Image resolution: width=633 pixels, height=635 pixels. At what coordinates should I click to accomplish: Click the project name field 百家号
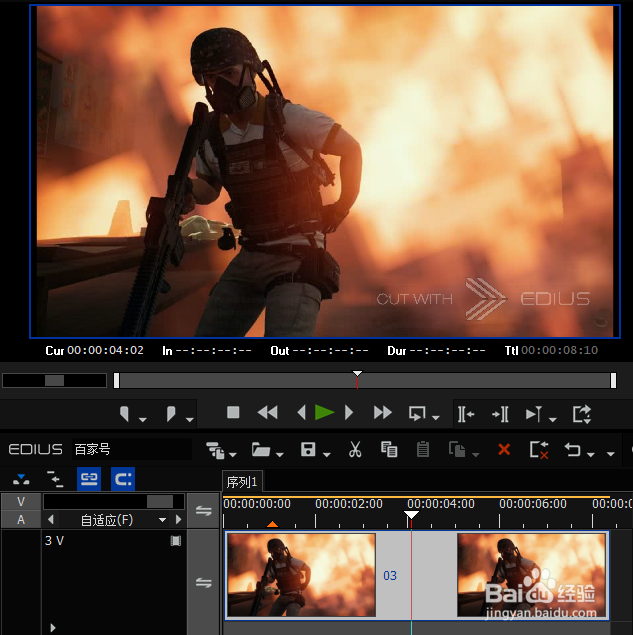132,449
